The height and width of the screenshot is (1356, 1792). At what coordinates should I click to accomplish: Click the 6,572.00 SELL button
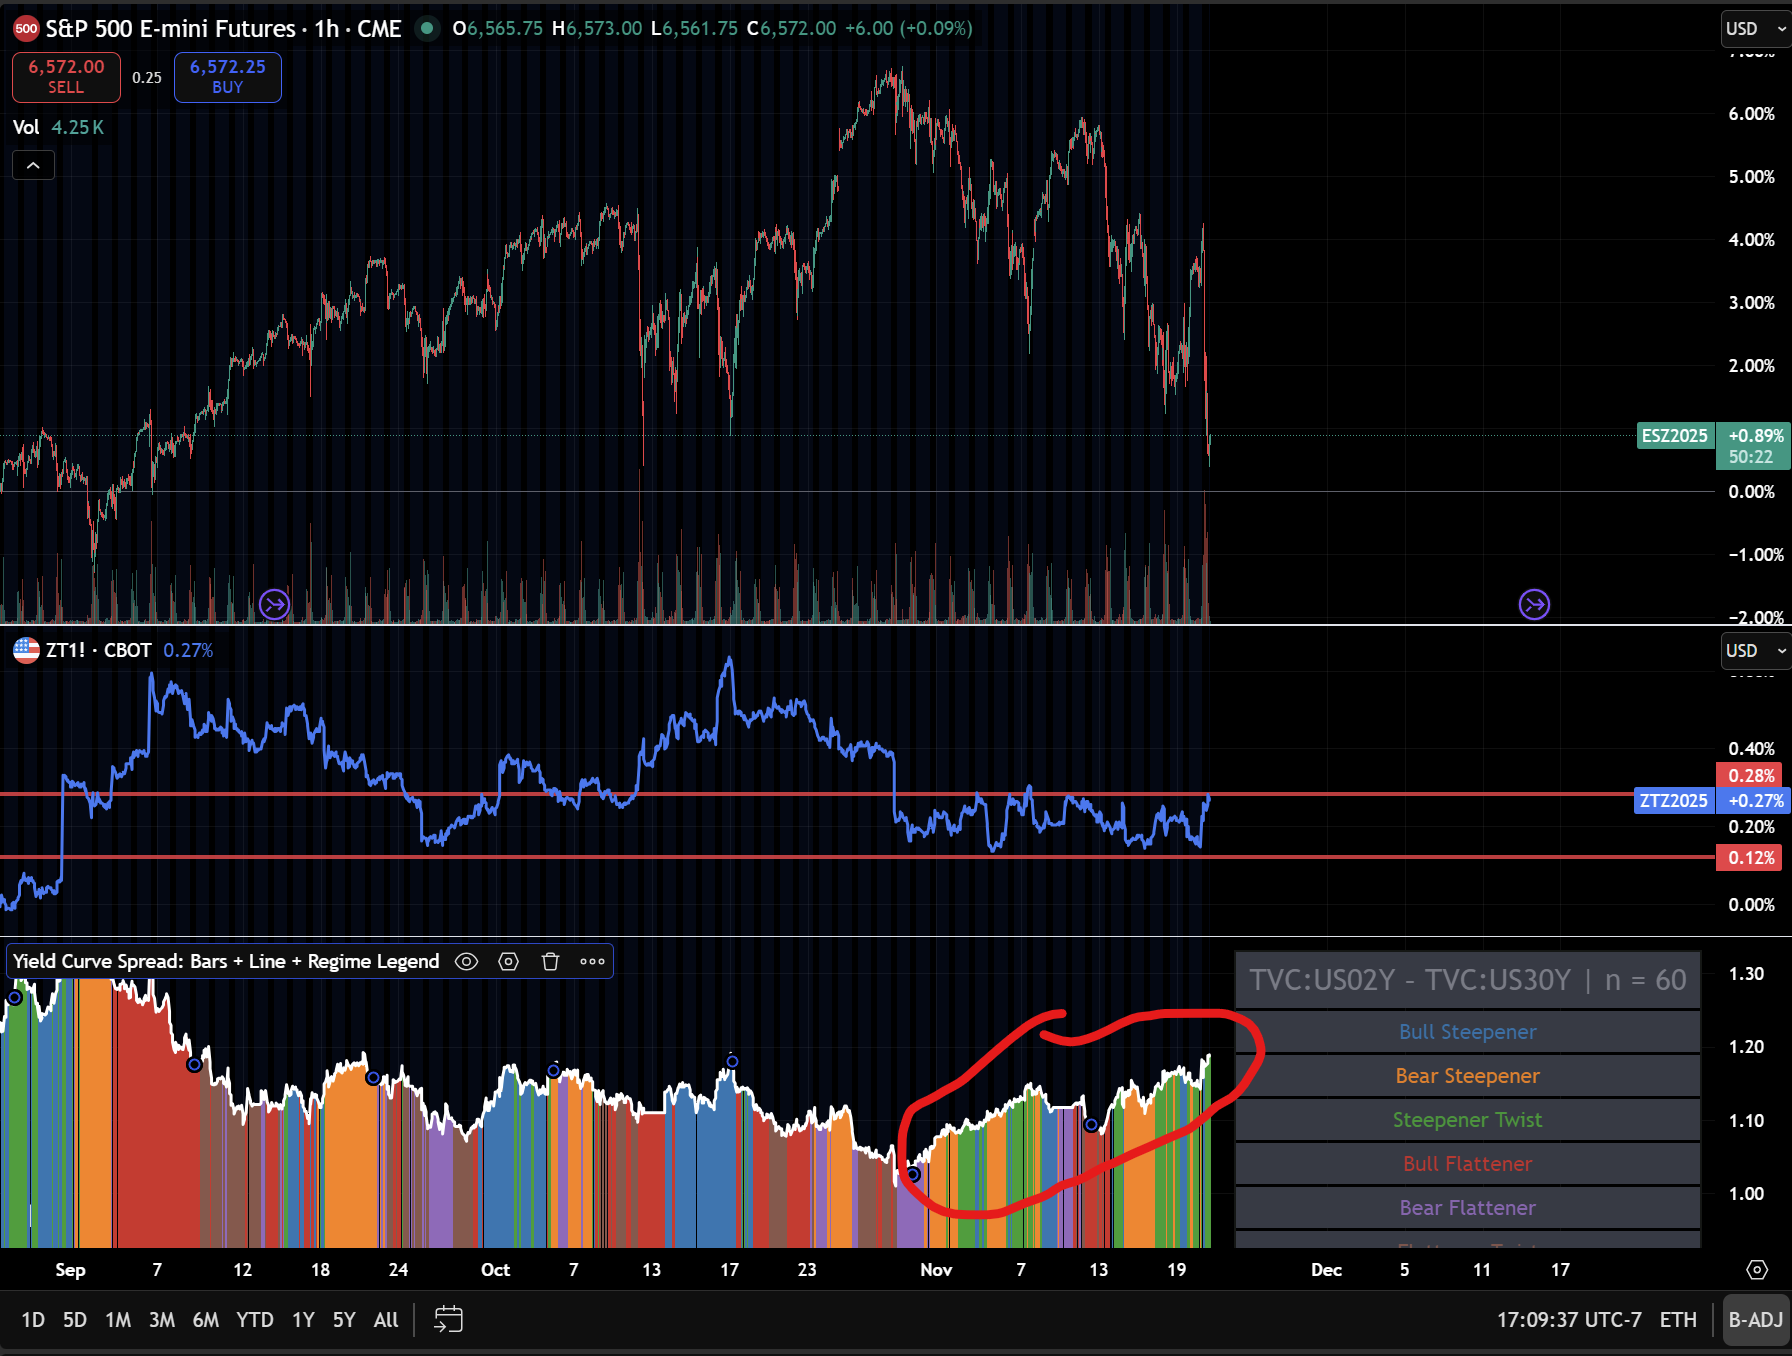[x=66, y=77]
